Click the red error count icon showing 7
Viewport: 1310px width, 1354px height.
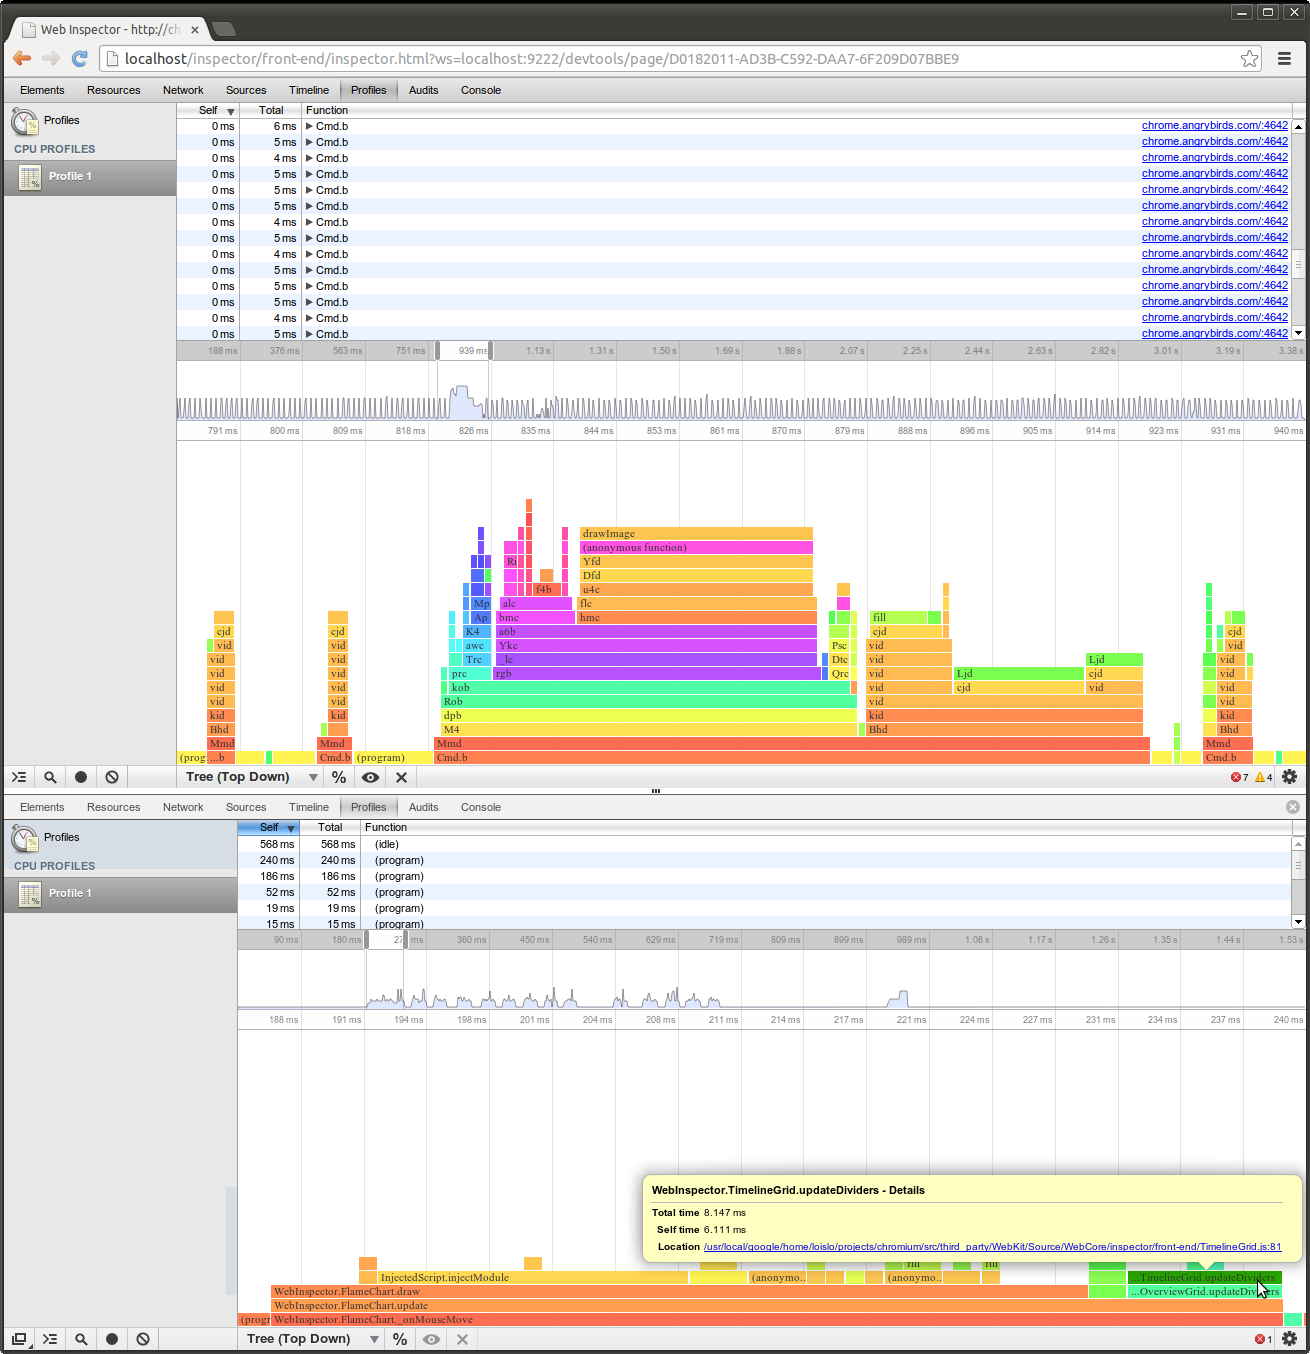point(1239,777)
